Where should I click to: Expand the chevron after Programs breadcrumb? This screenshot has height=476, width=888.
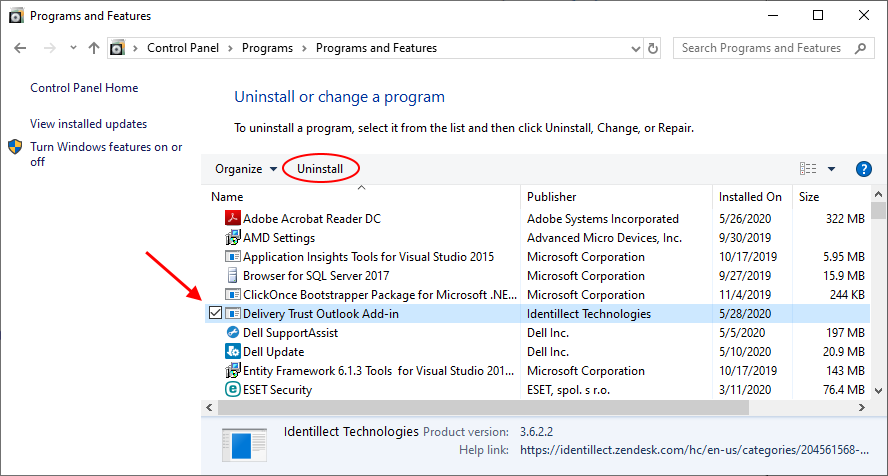(304, 49)
